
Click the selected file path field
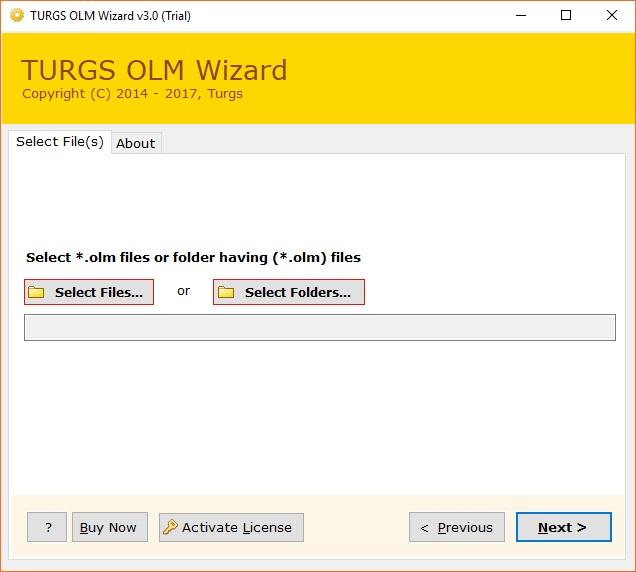coord(320,327)
